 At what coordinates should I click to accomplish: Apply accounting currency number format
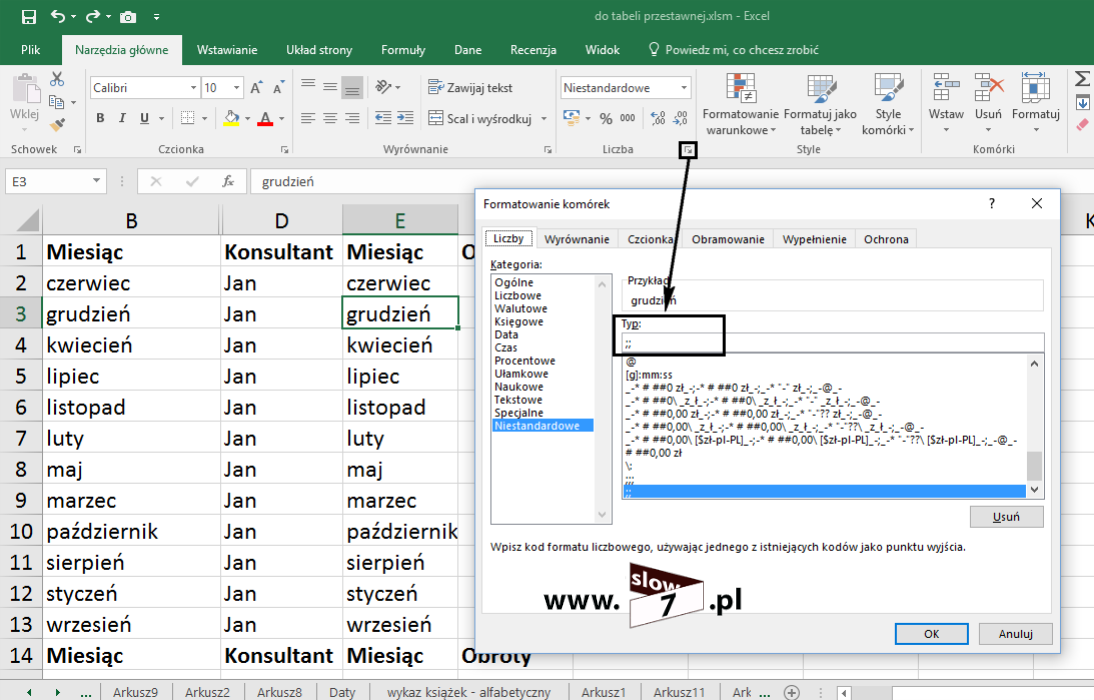571,118
